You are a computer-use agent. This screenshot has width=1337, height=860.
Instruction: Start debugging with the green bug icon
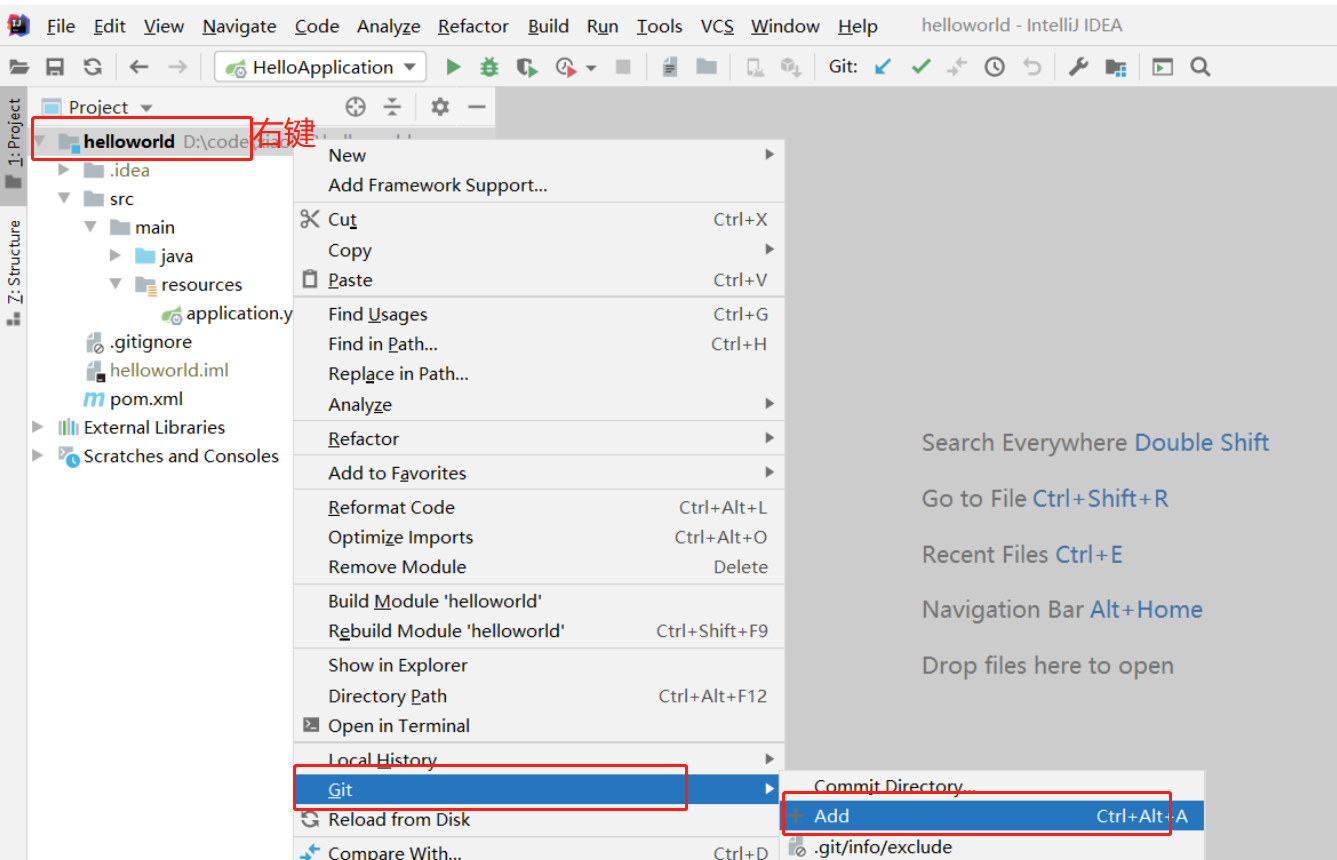point(490,67)
